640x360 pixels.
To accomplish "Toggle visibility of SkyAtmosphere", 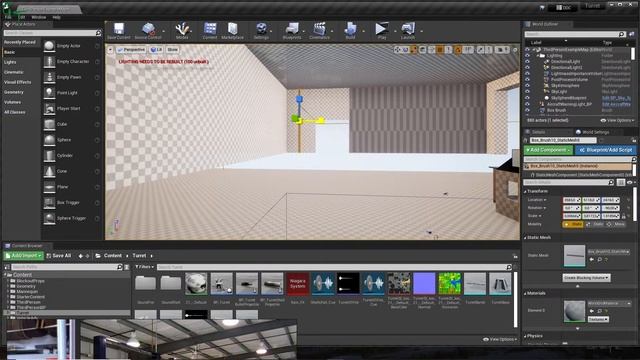I will tap(527, 86).
